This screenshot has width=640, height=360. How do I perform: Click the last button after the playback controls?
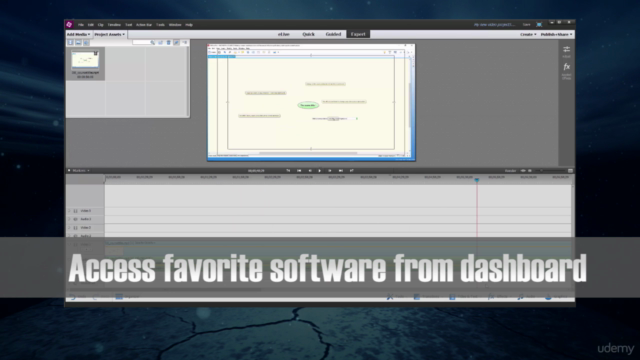pos(351,171)
